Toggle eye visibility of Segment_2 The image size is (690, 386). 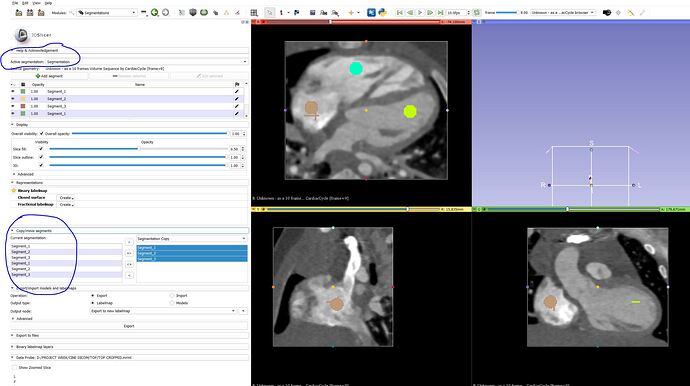(13, 99)
